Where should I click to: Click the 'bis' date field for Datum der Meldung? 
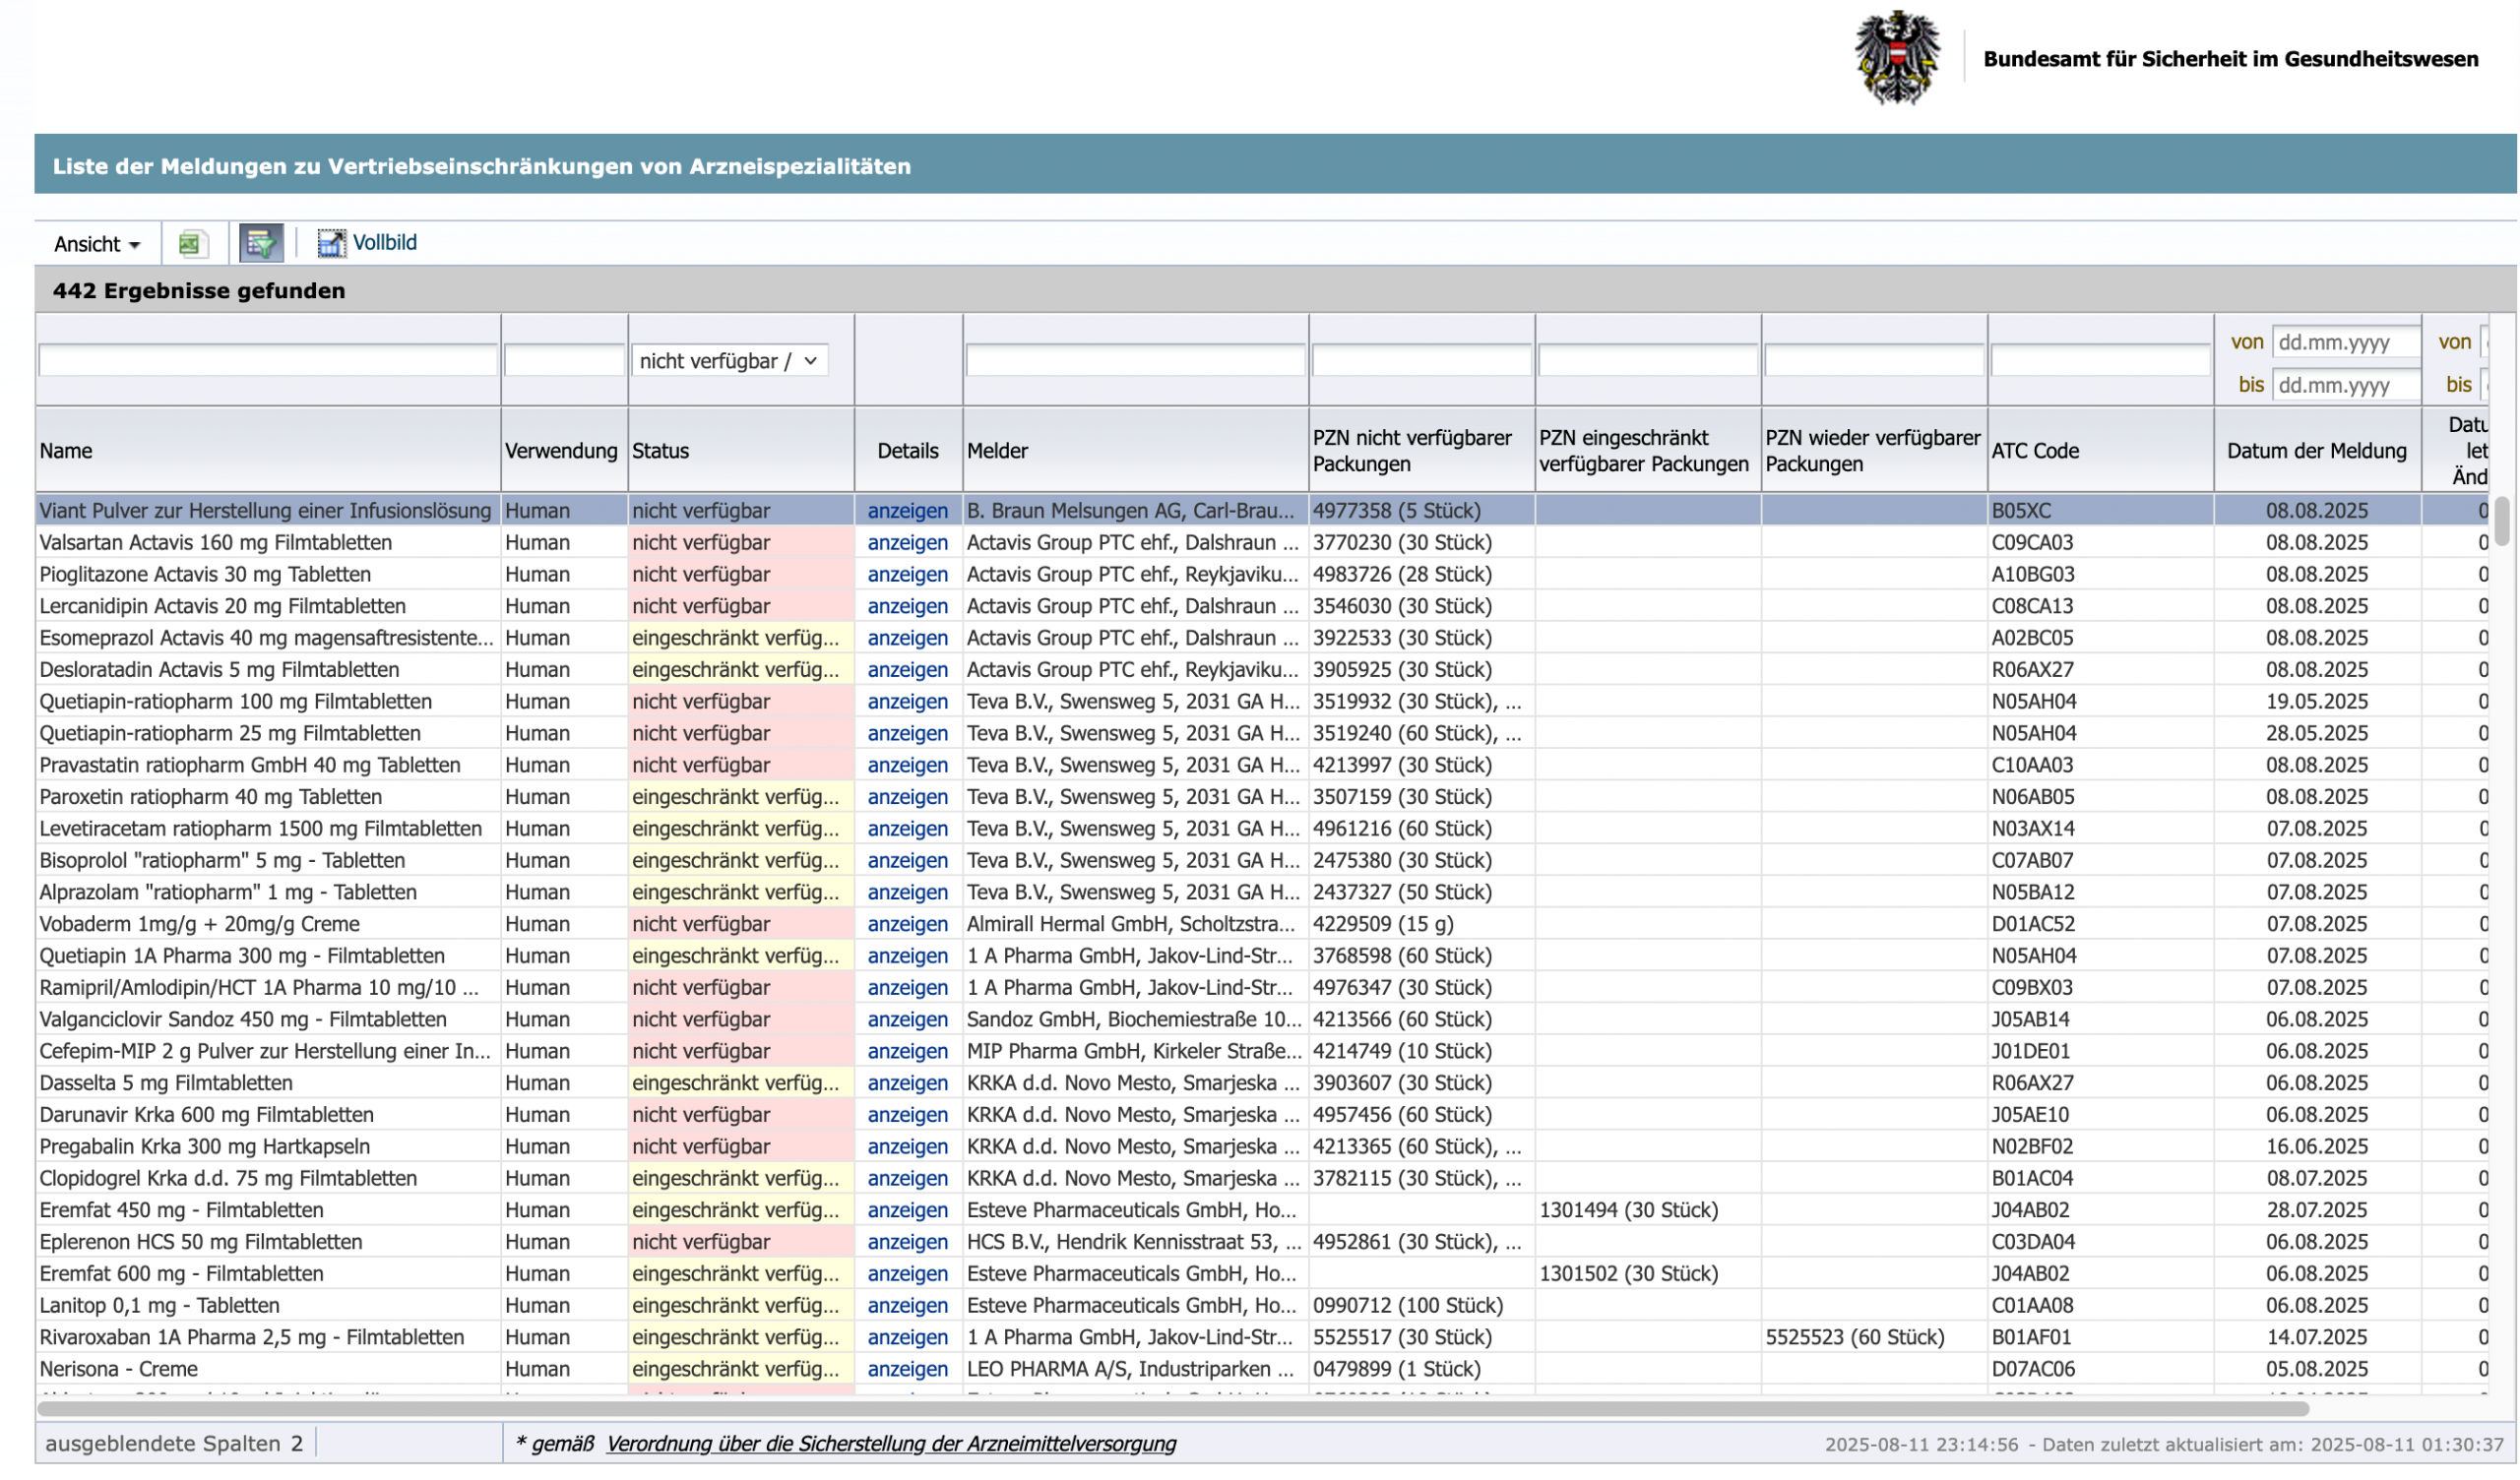(x=2345, y=385)
